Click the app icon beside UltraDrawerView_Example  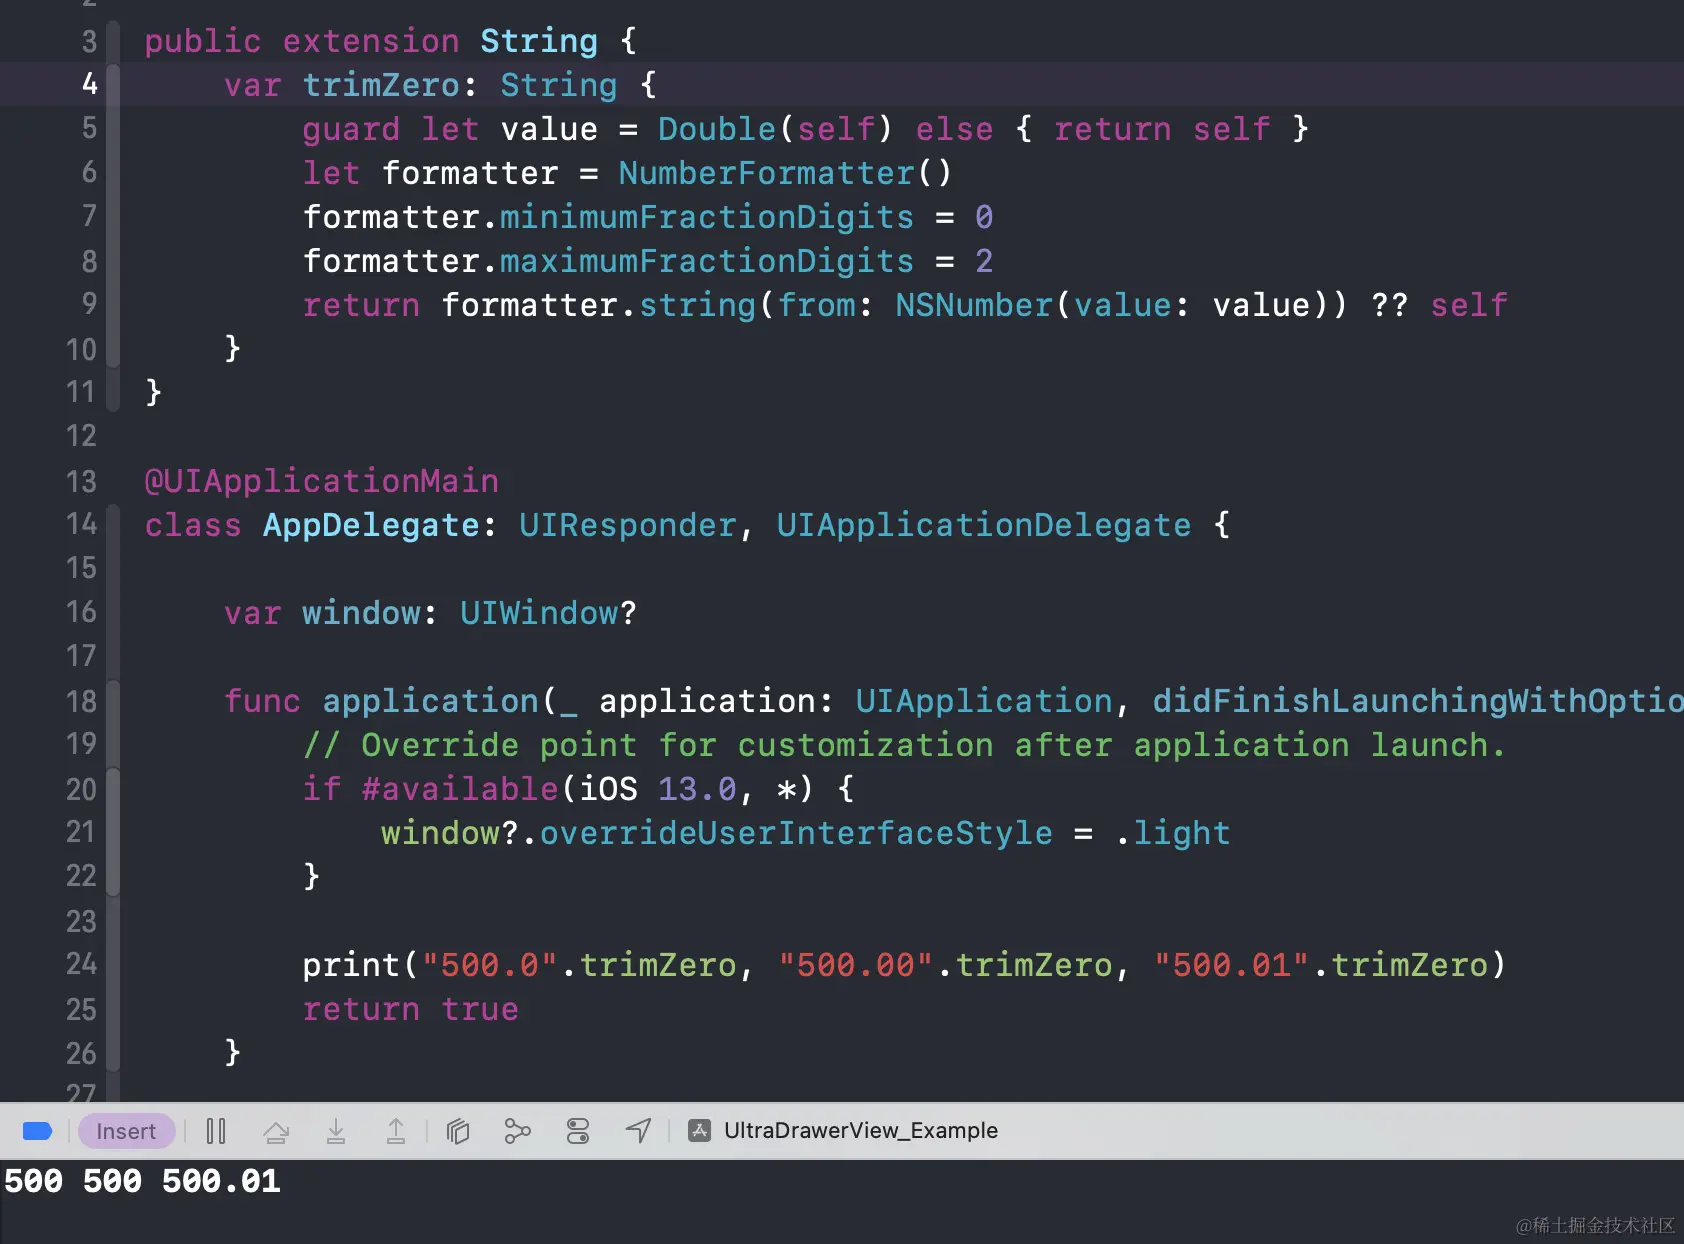pyautogui.click(x=700, y=1131)
